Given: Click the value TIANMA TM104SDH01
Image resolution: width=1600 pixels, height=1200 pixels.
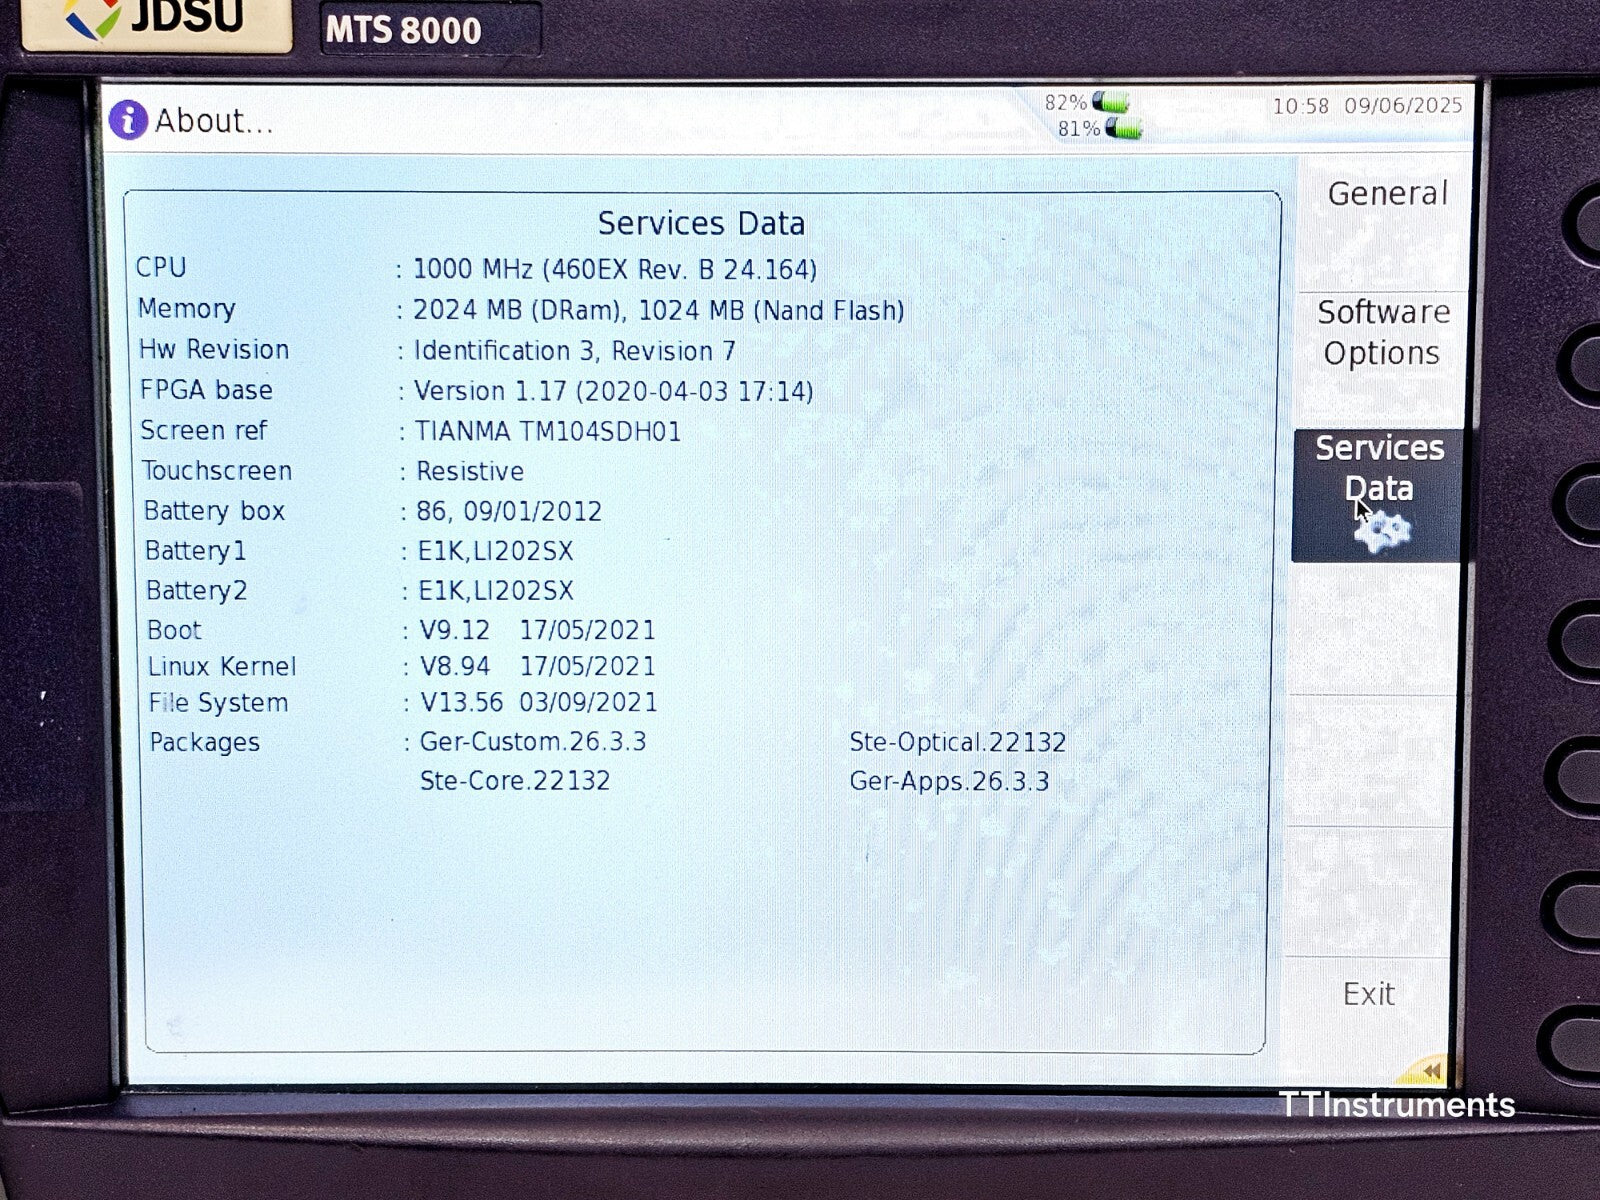Looking at the screenshot, I should pos(548,431).
